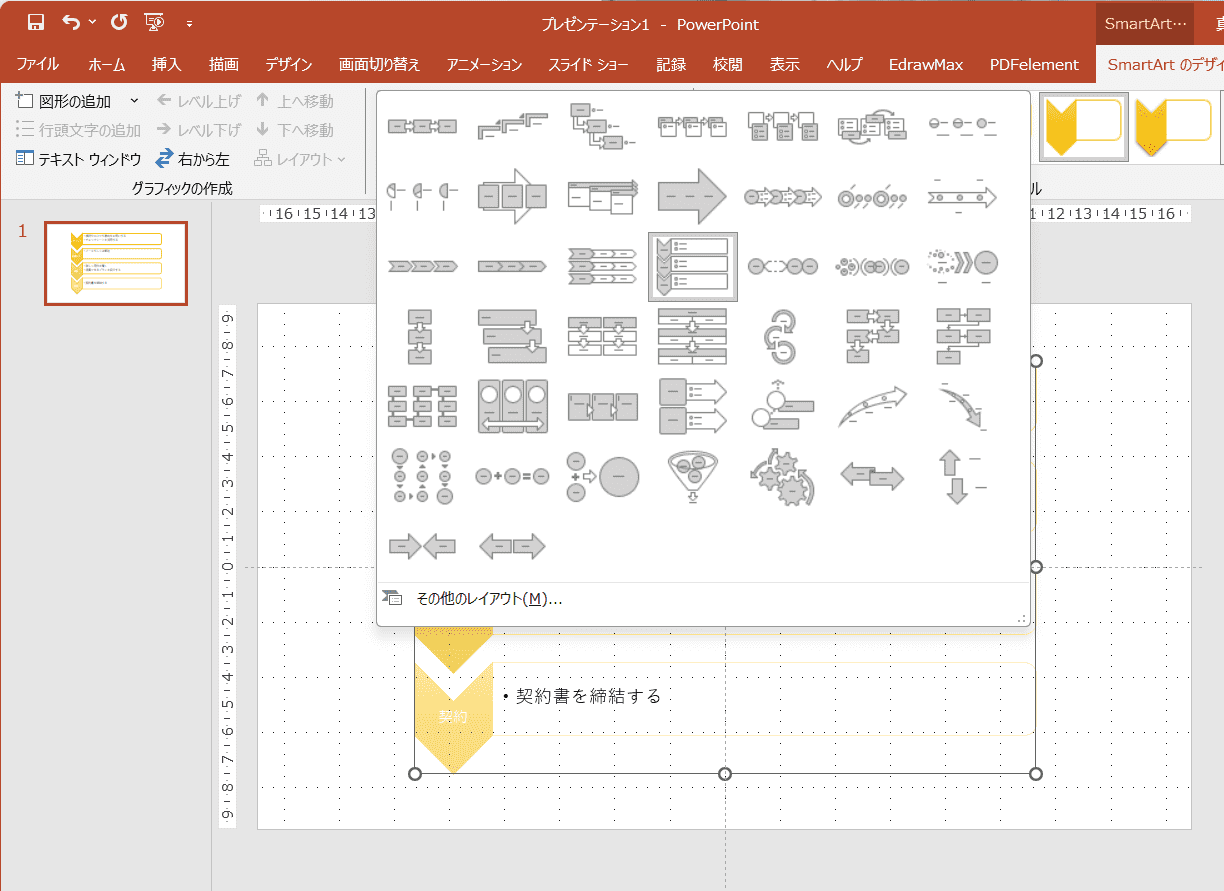The height and width of the screenshot is (891, 1224).
Task: Select the second yellow SmartArt style swatch
Action: tap(1174, 126)
